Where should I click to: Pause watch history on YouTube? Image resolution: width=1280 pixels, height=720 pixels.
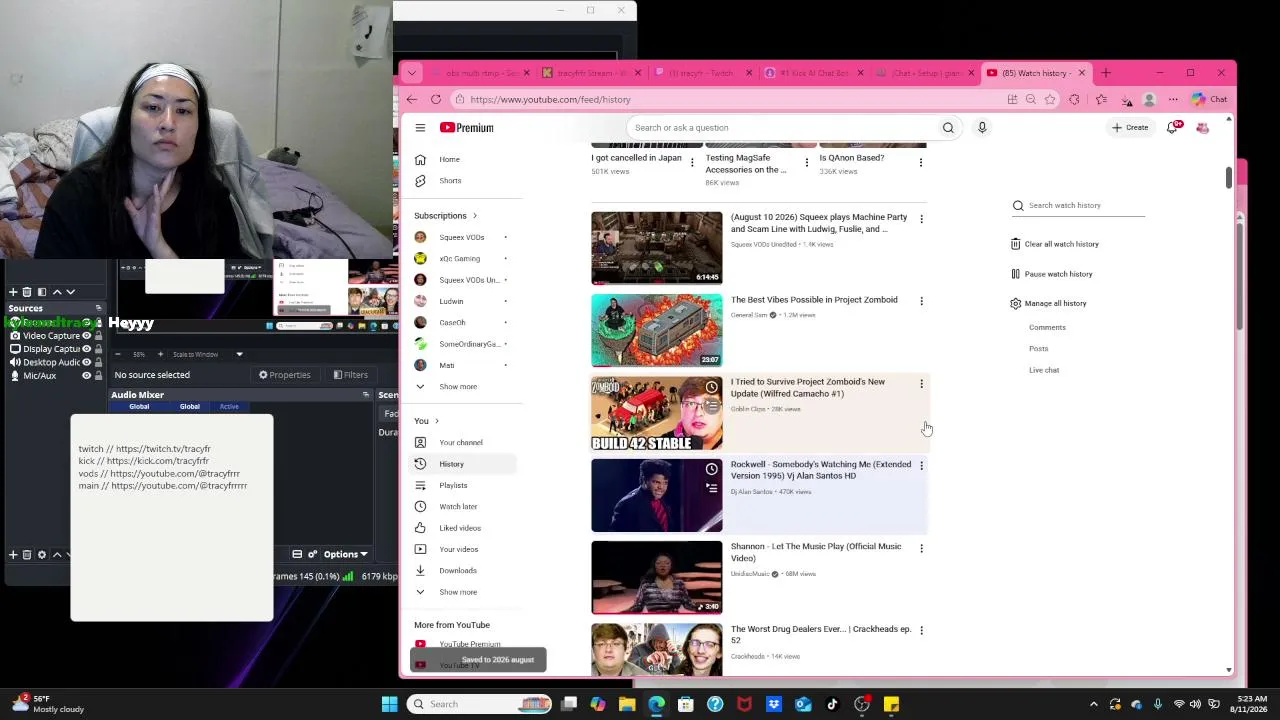pos(1051,274)
